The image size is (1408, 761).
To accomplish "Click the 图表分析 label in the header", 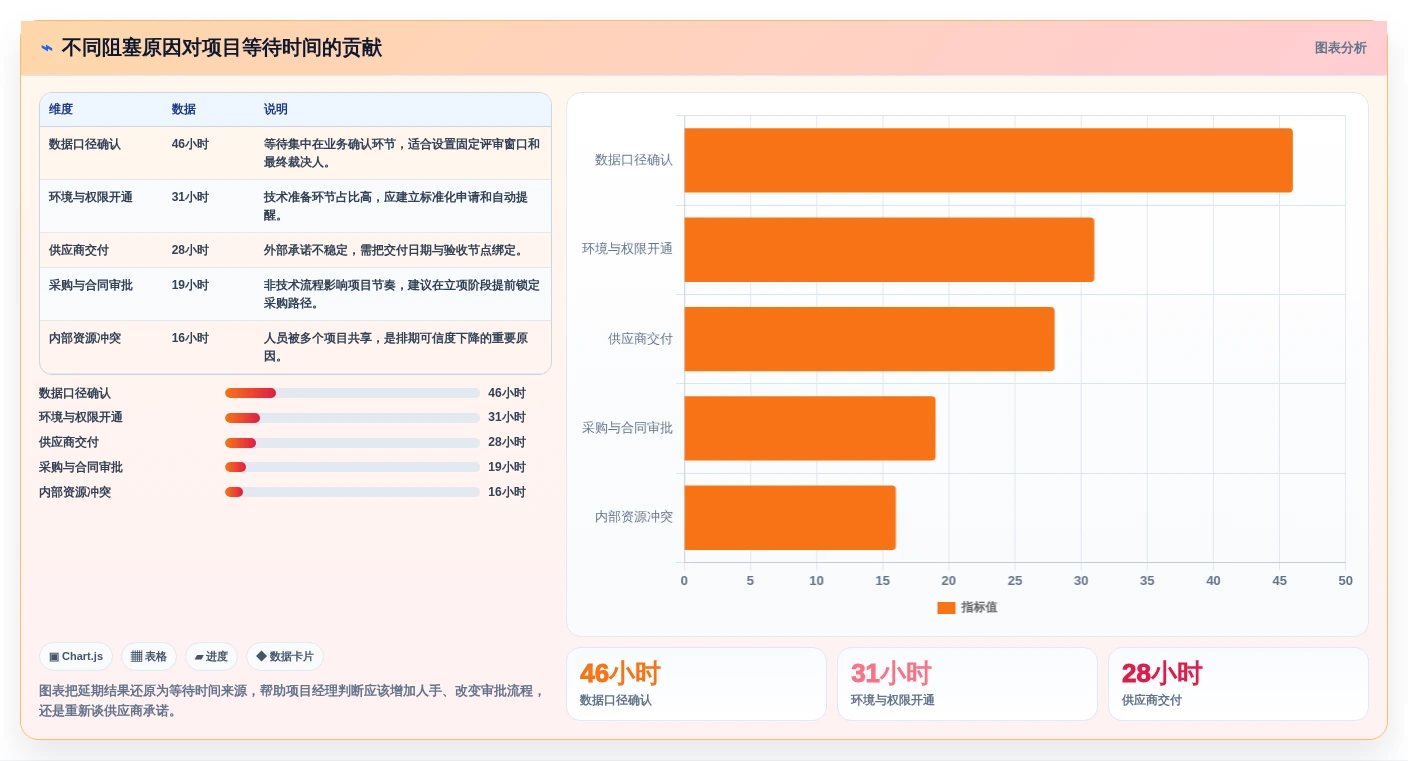I will tap(1340, 48).
